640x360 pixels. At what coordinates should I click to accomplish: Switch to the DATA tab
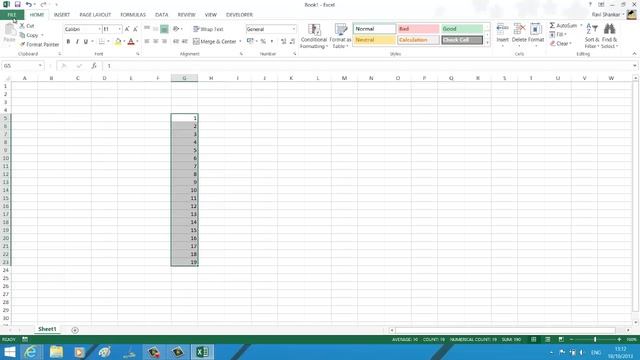(162, 15)
